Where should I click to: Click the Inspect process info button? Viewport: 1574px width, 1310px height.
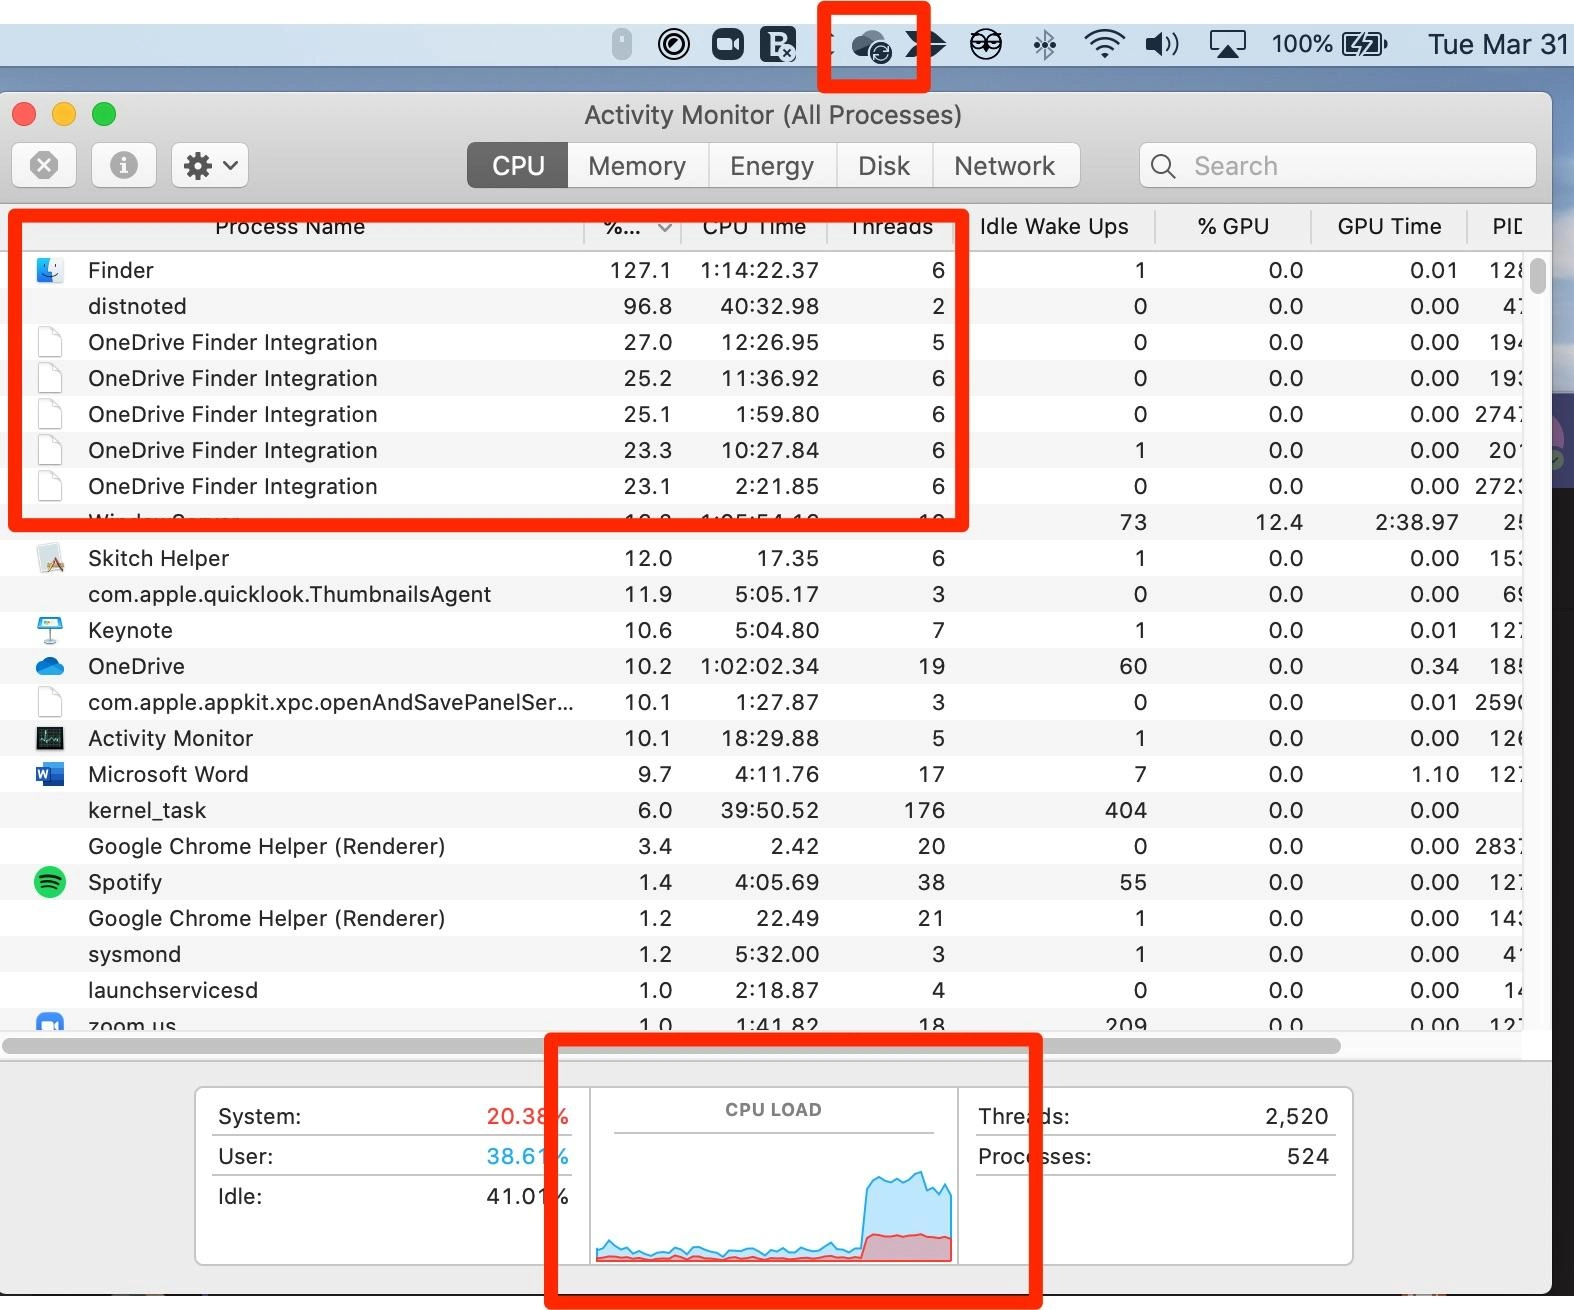pos(124,165)
